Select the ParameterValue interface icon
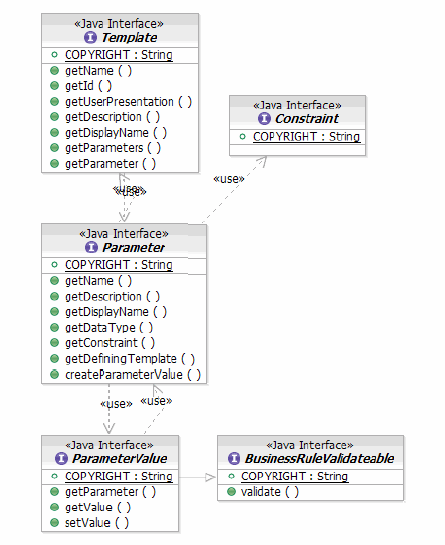 (x=62, y=458)
